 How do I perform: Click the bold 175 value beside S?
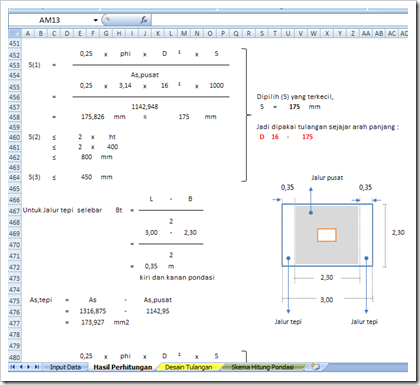point(294,107)
